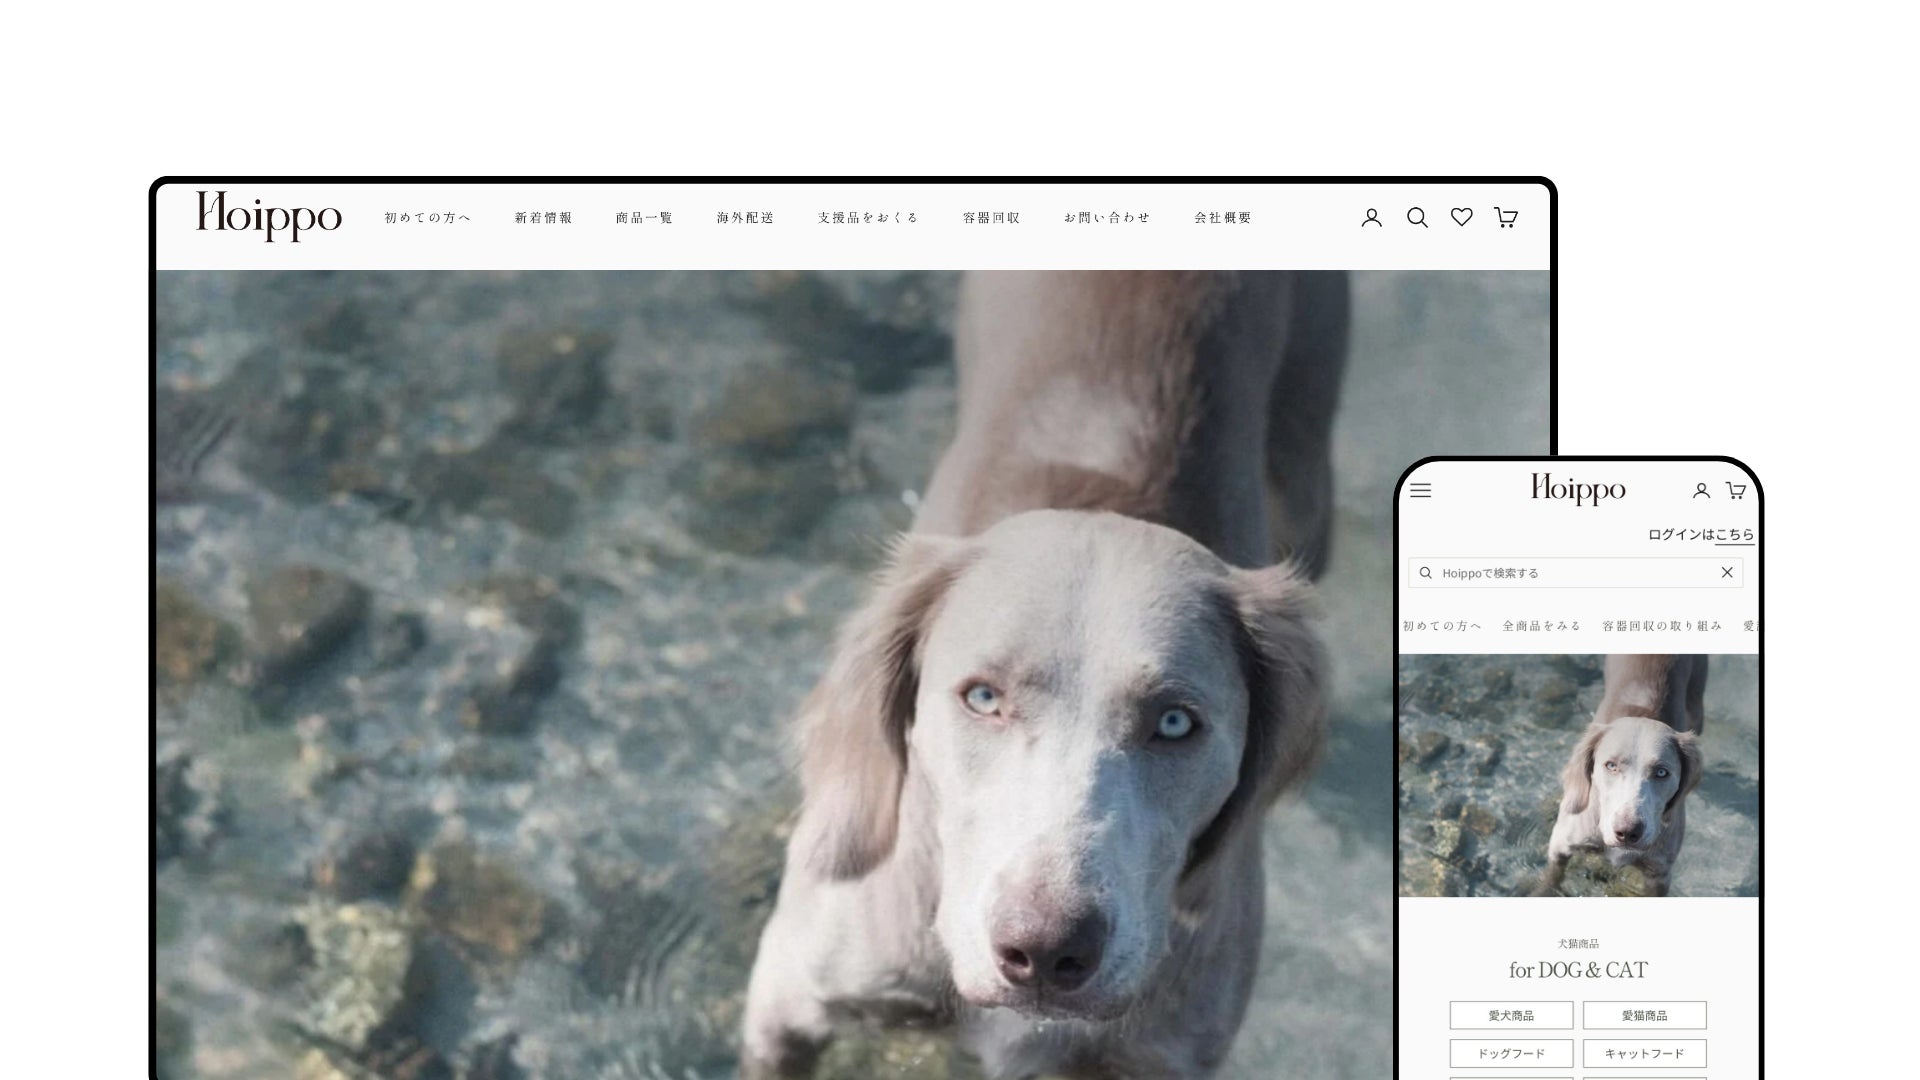This screenshot has width=1920, height=1080.
Task: Open the 容器回収 menu item
Action: (991, 218)
